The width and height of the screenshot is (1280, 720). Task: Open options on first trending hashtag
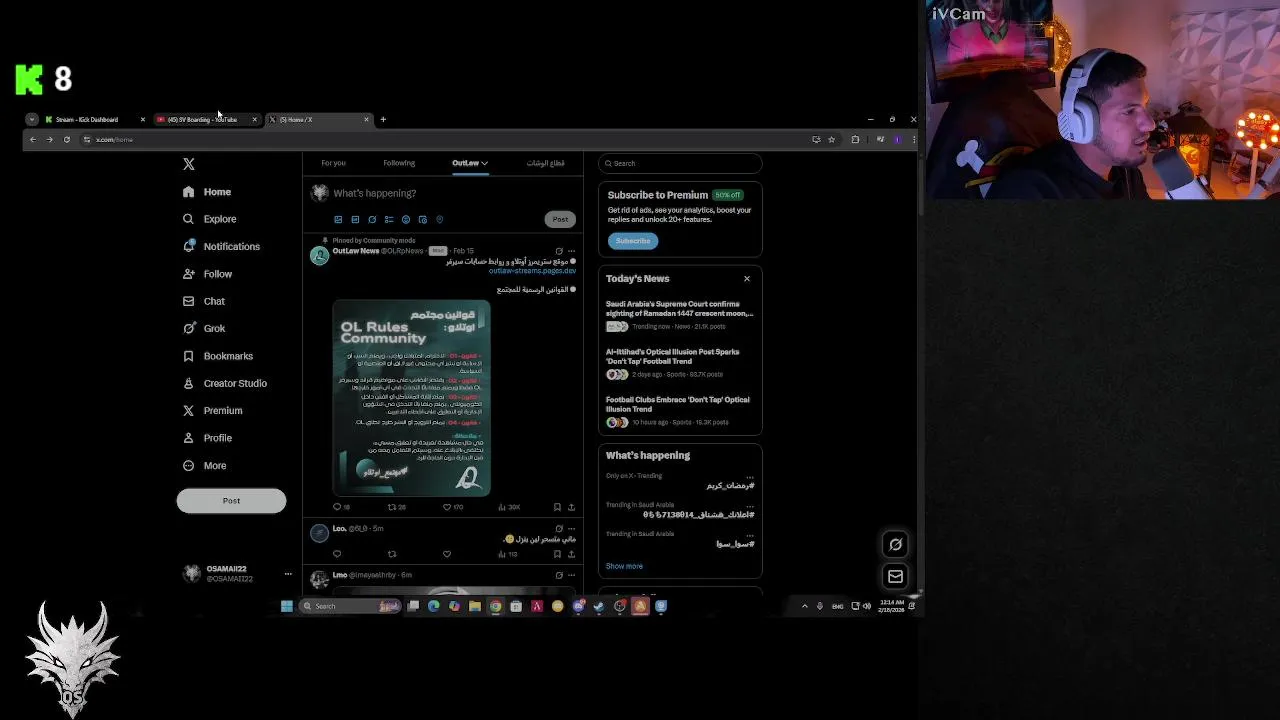point(750,476)
